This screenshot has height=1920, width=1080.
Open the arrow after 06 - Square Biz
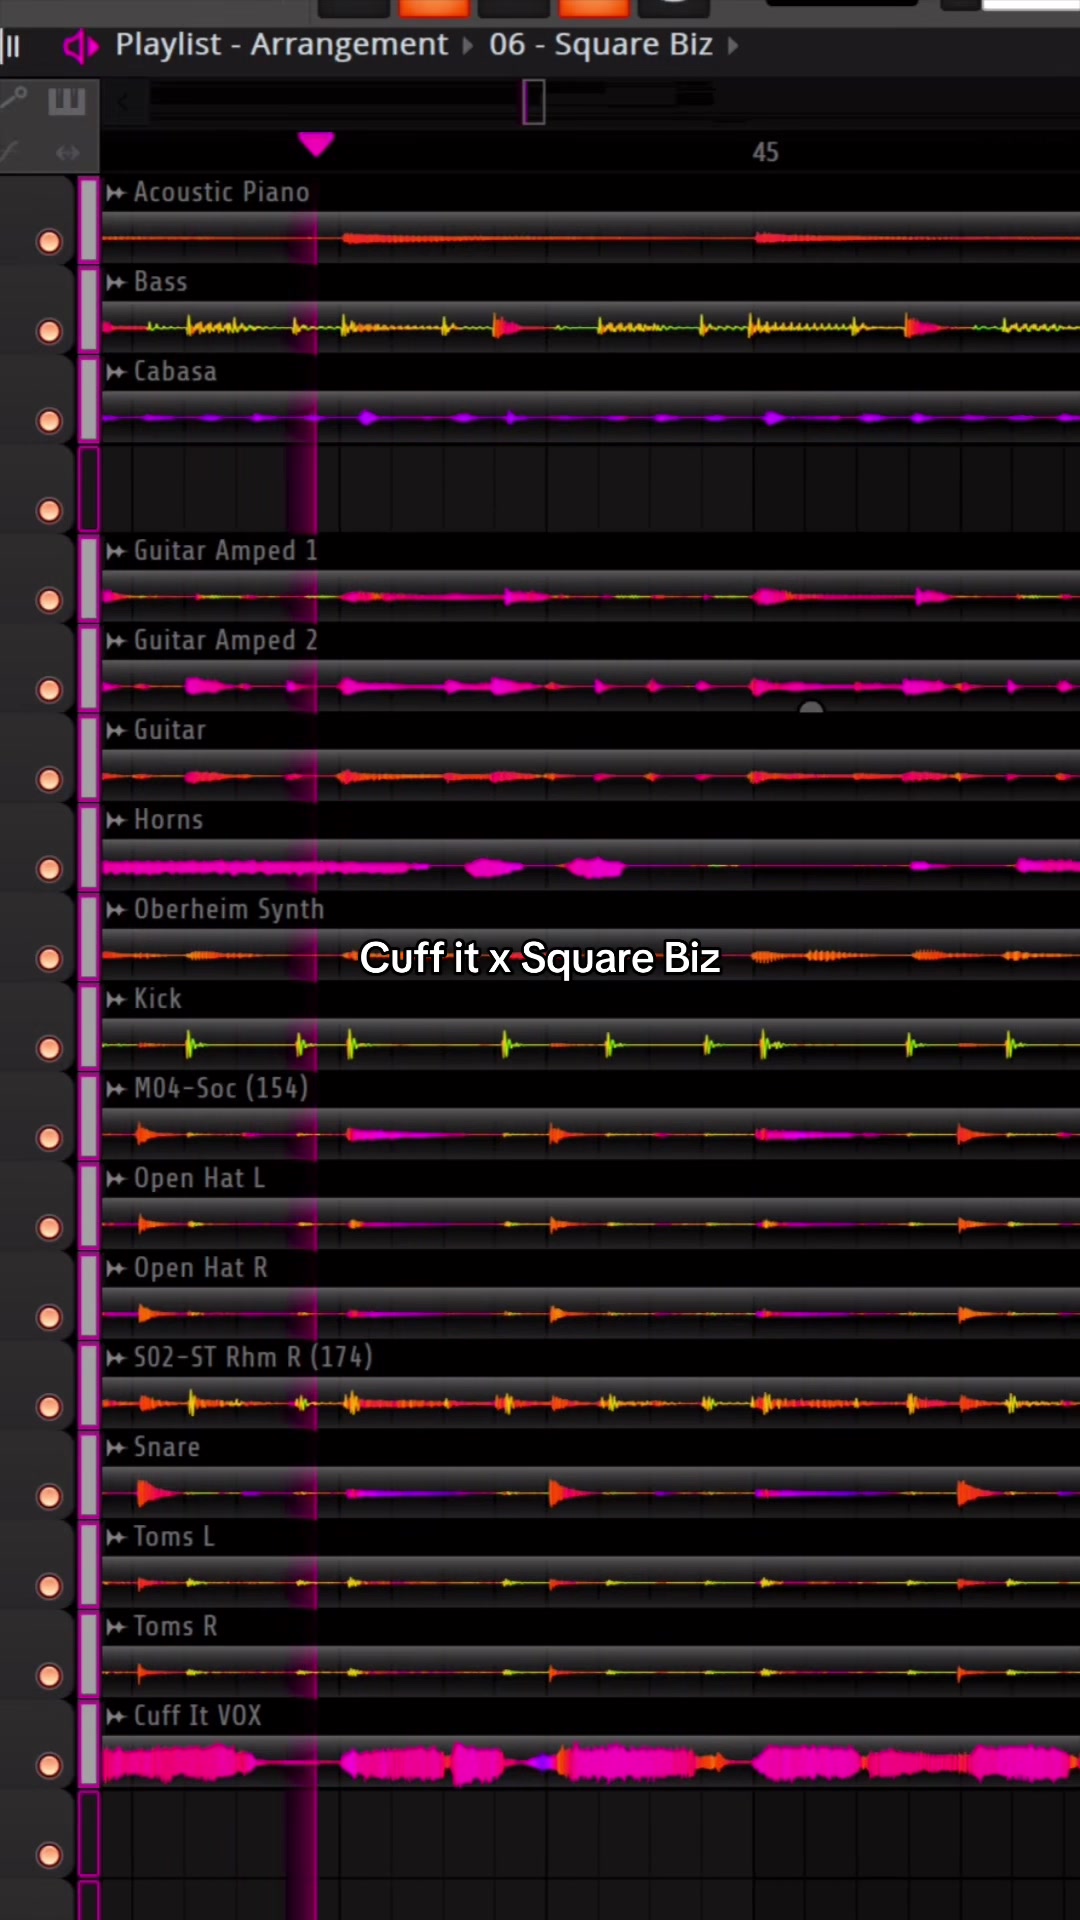pos(733,46)
